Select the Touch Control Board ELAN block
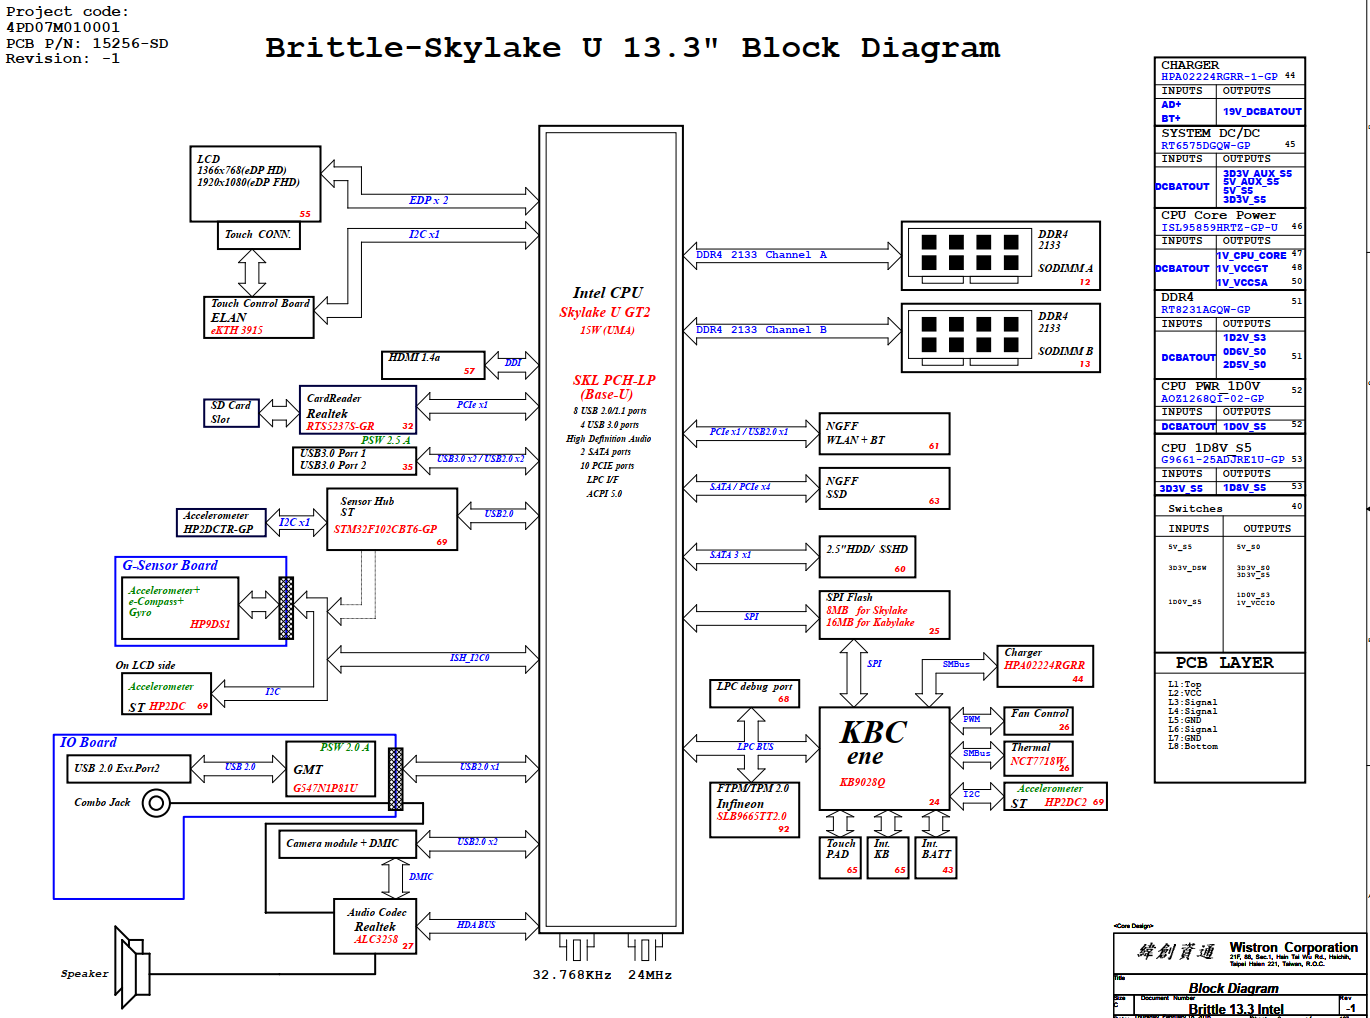This screenshot has width=1370, height=1018. pyautogui.click(x=259, y=317)
